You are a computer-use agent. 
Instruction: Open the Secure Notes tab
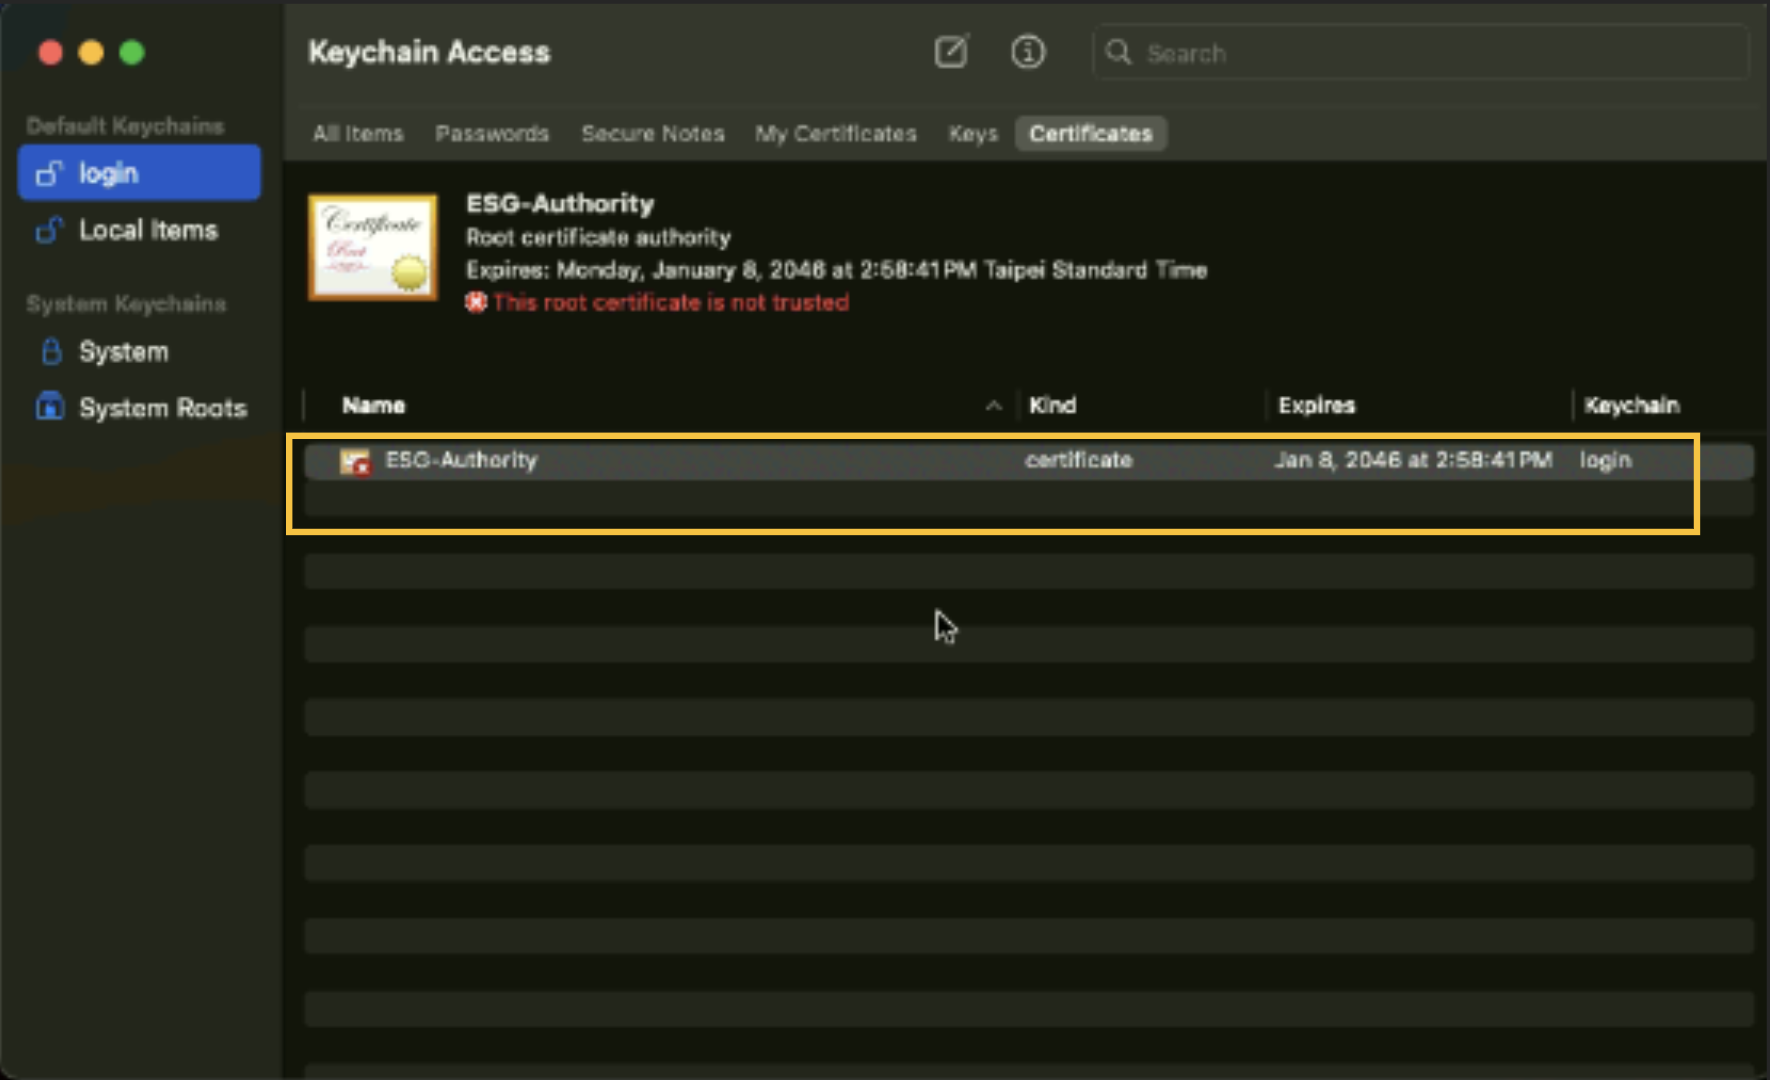[x=652, y=134]
